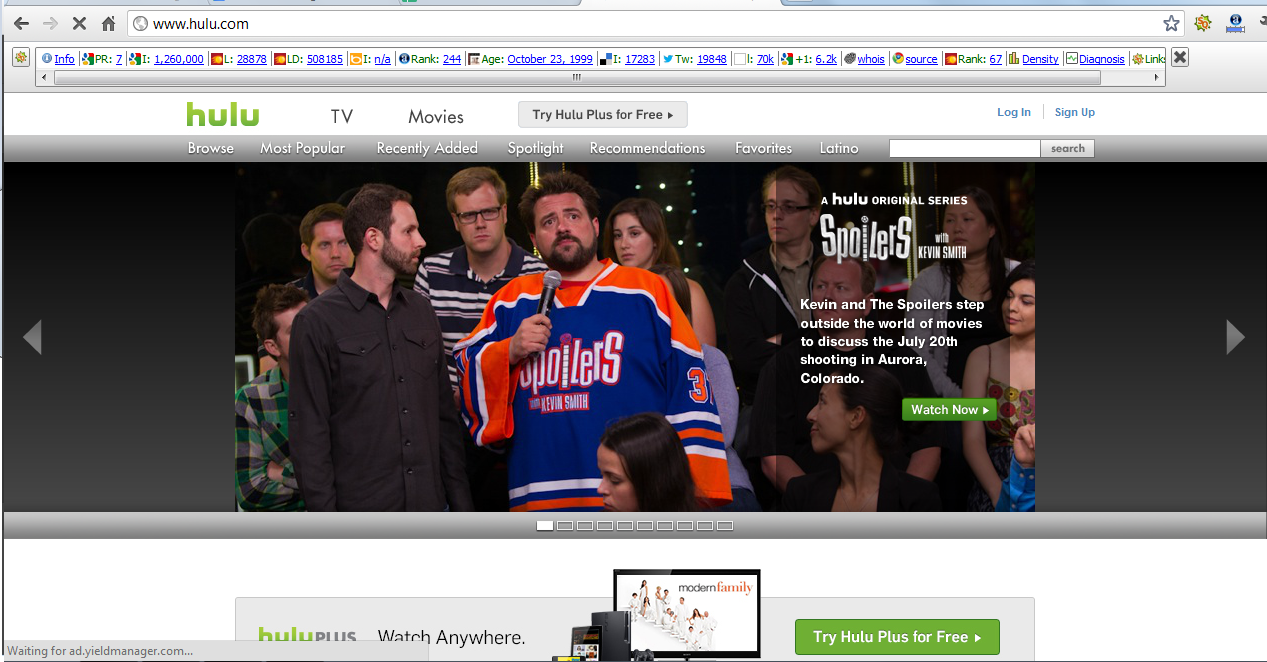The image size is (1267, 662).
Task: Click the Spoilers with Kevin Smith title logo
Action: (893, 238)
